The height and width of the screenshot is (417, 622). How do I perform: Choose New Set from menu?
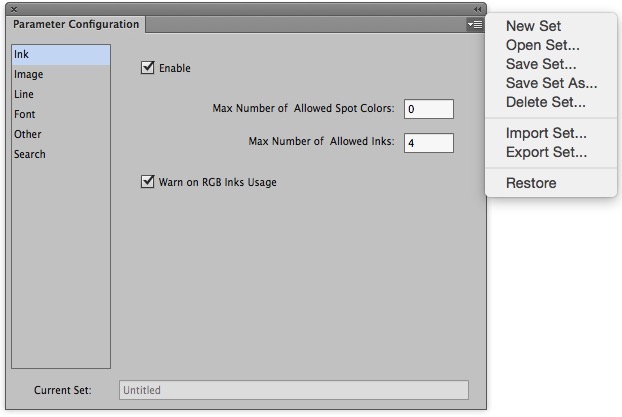point(533,27)
